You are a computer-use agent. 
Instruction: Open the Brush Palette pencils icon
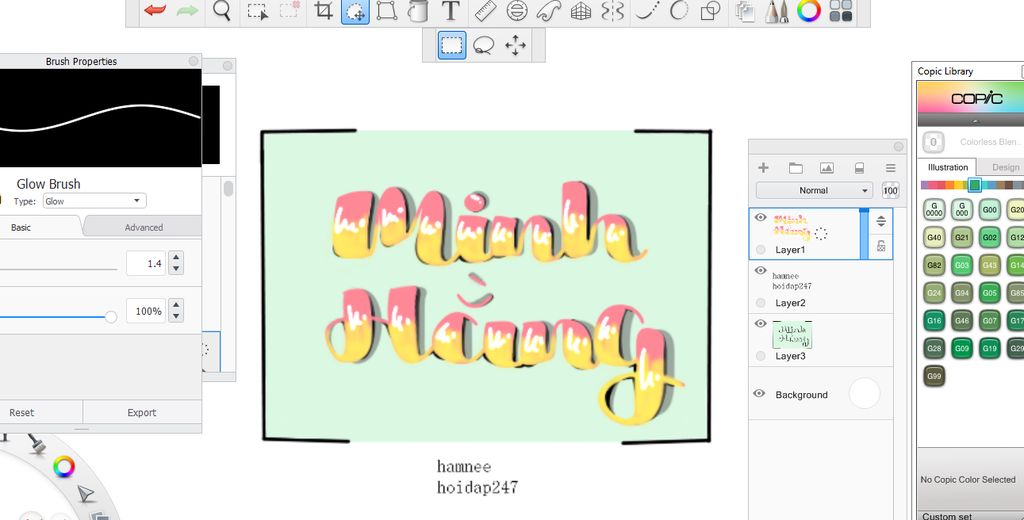click(x=776, y=10)
